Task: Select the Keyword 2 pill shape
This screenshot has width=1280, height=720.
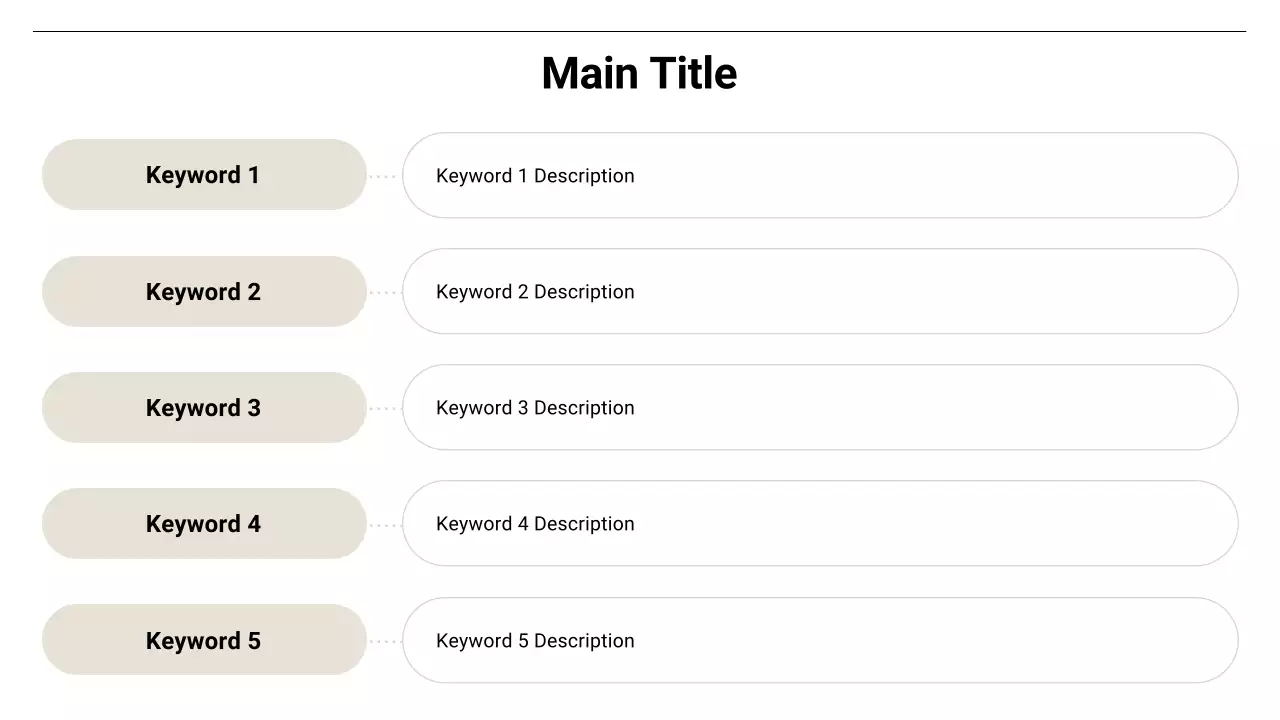Action: tap(204, 292)
